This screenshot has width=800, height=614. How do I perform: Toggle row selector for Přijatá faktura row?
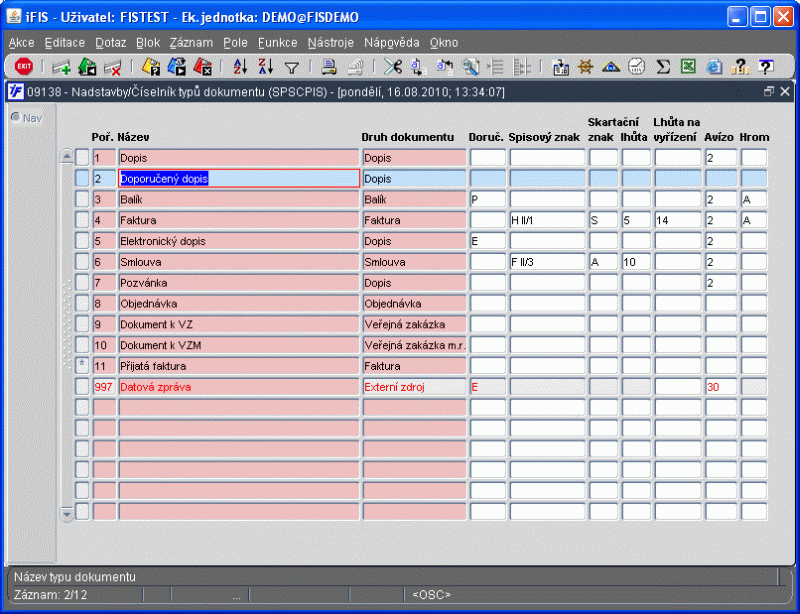(x=82, y=365)
